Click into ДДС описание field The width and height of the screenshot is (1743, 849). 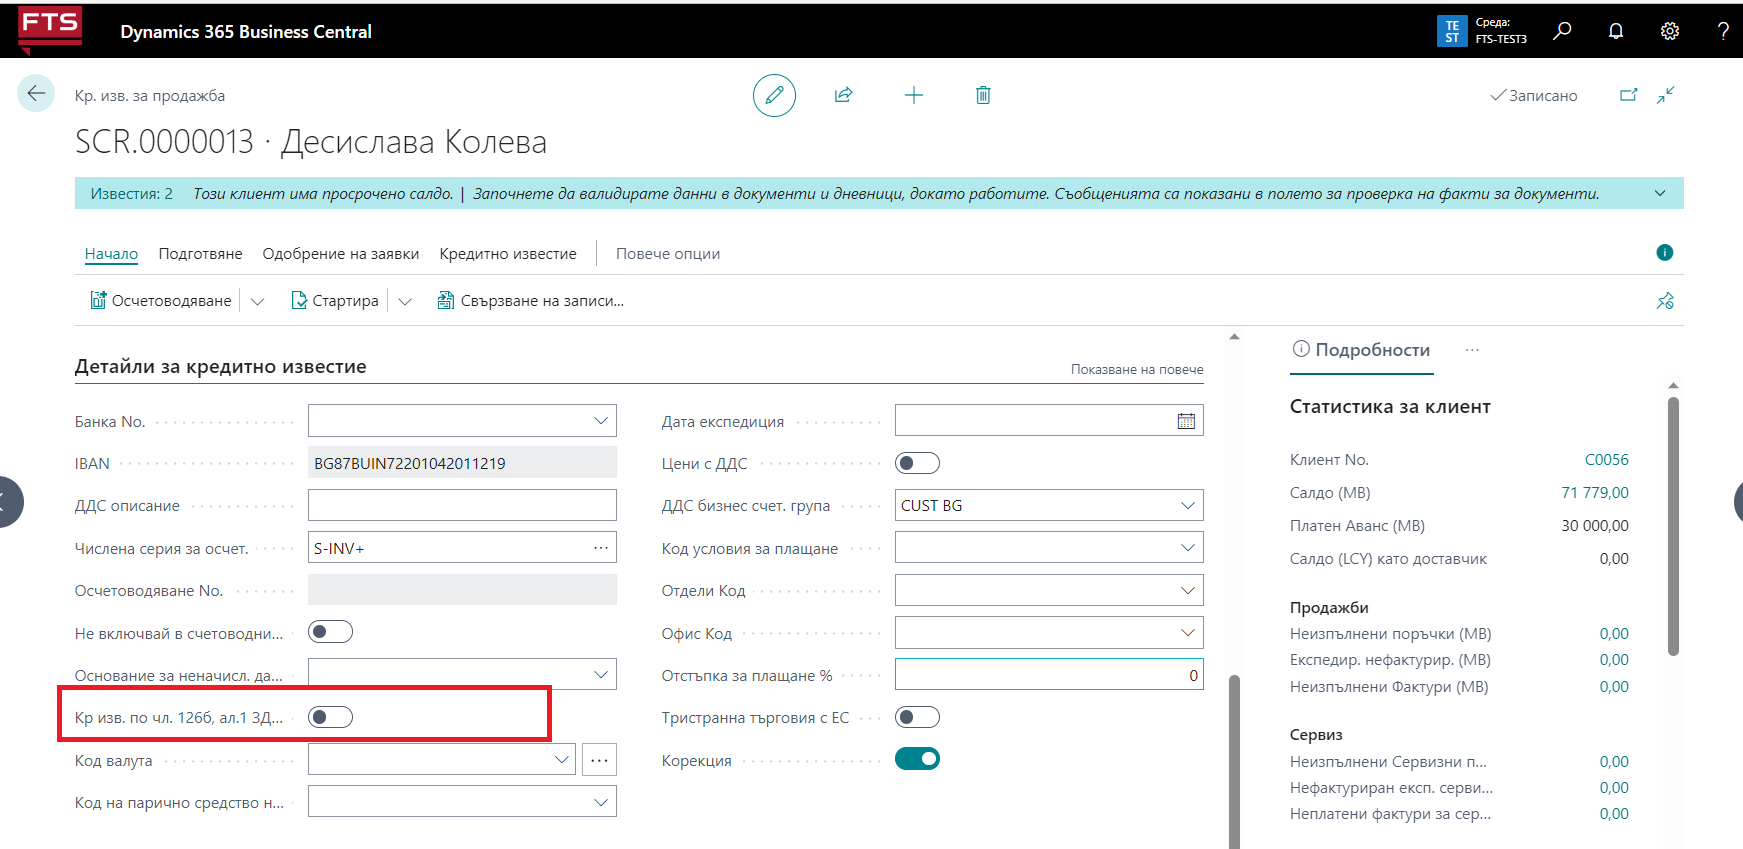pos(462,505)
